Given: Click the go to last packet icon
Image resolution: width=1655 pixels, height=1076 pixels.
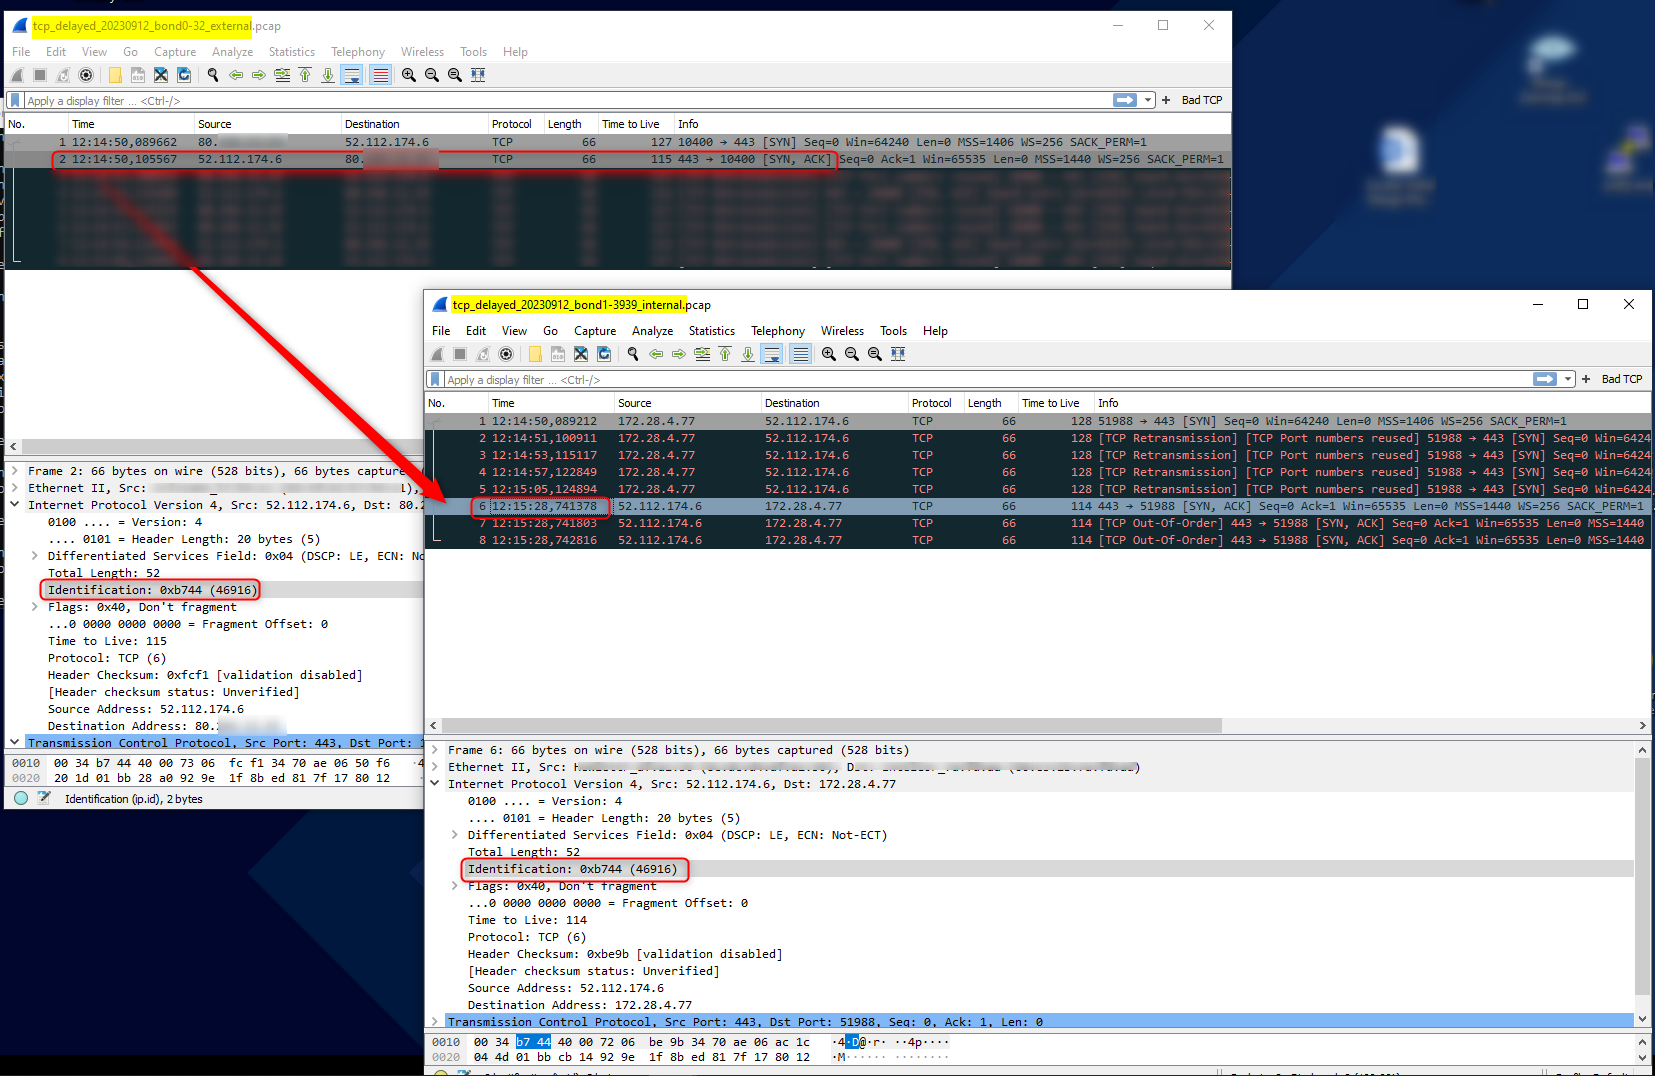Looking at the screenshot, I should coord(328,75).
